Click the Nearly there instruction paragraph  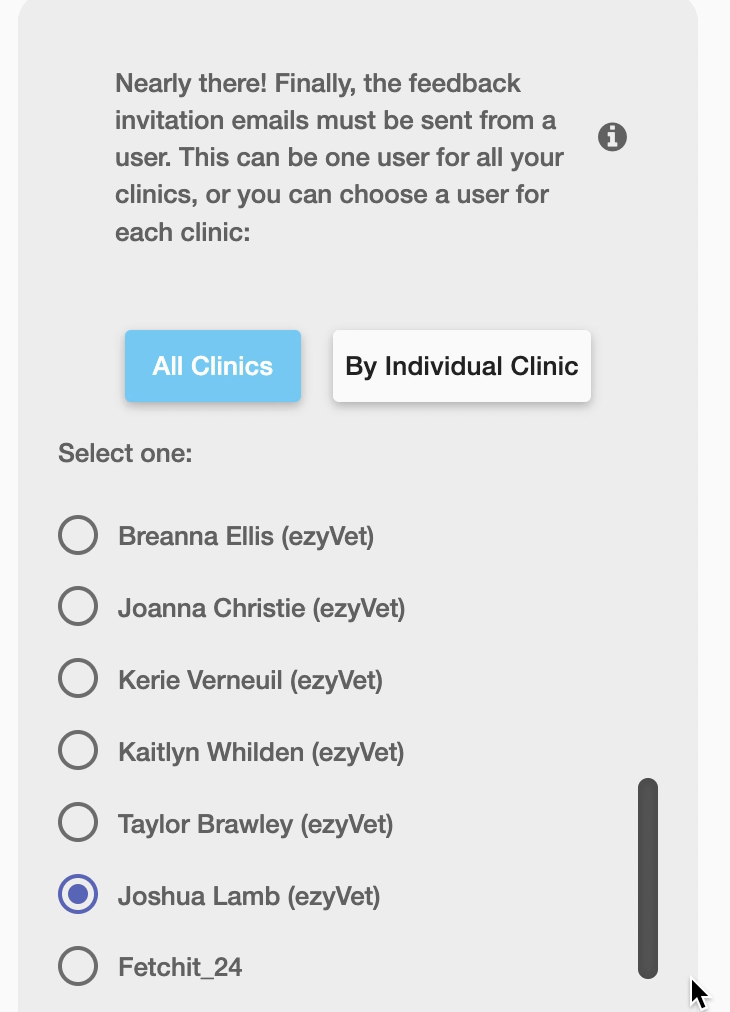click(x=340, y=157)
